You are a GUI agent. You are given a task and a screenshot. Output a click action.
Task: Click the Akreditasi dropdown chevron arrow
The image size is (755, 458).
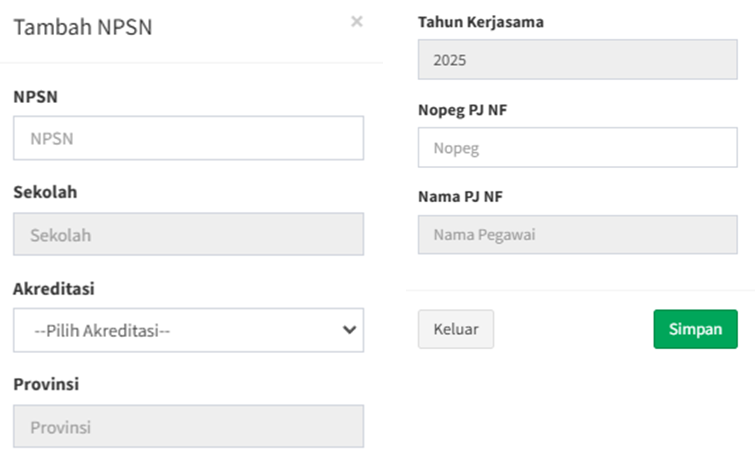pos(348,330)
